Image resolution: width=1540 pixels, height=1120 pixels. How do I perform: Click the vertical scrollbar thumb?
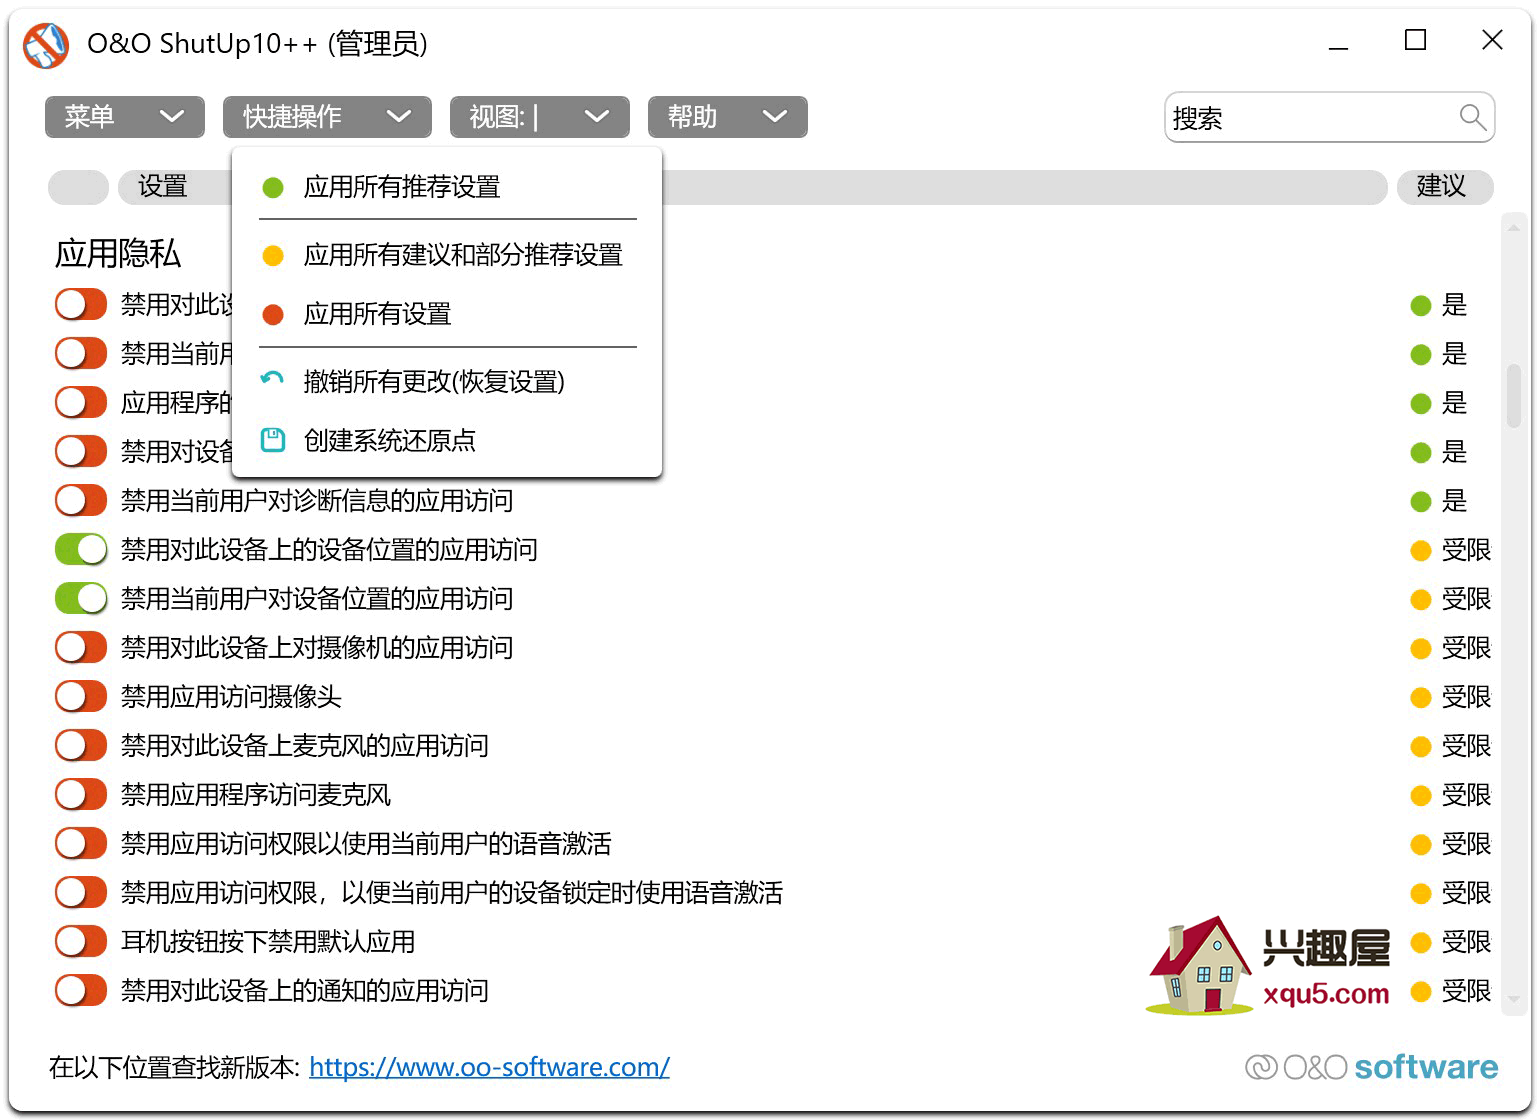pyautogui.click(x=1514, y=396)
